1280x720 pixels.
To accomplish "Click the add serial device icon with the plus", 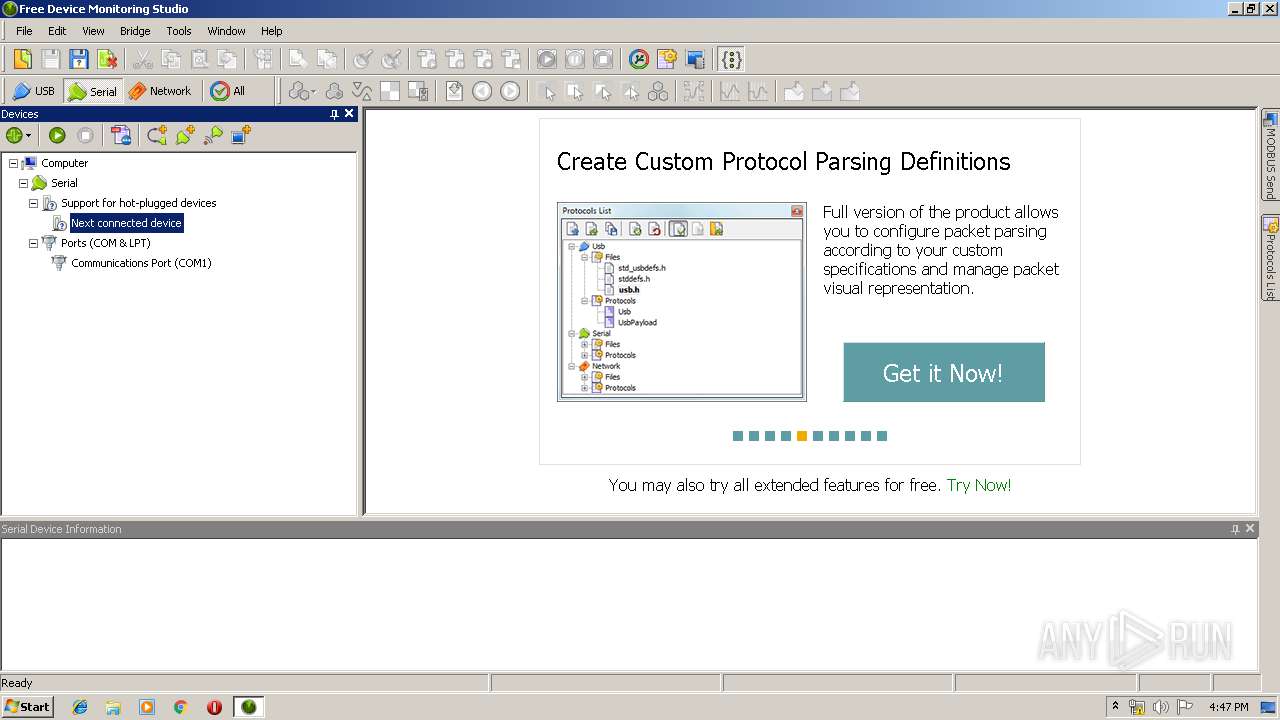I will [x=185, y=135].
